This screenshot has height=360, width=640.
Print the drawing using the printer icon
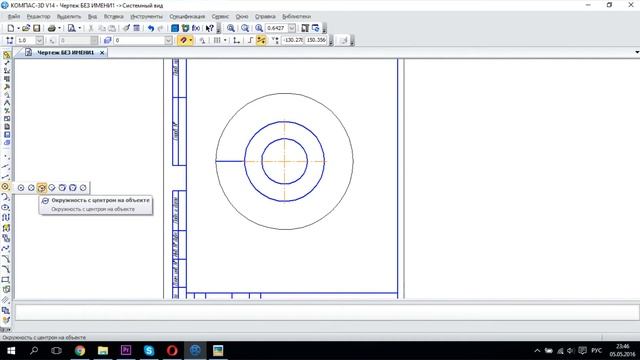coord(51,28)
